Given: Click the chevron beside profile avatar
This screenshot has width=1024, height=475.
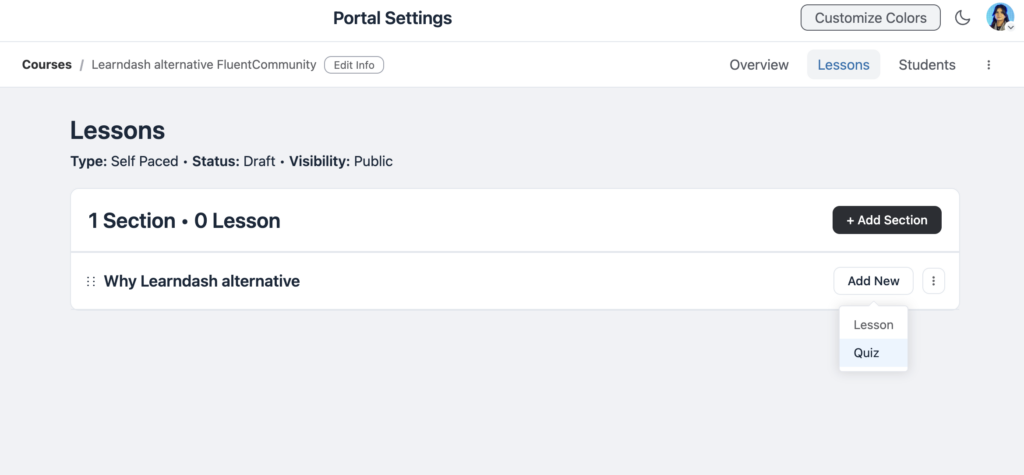Looking at the screenshot, I should coord(1010,28).
